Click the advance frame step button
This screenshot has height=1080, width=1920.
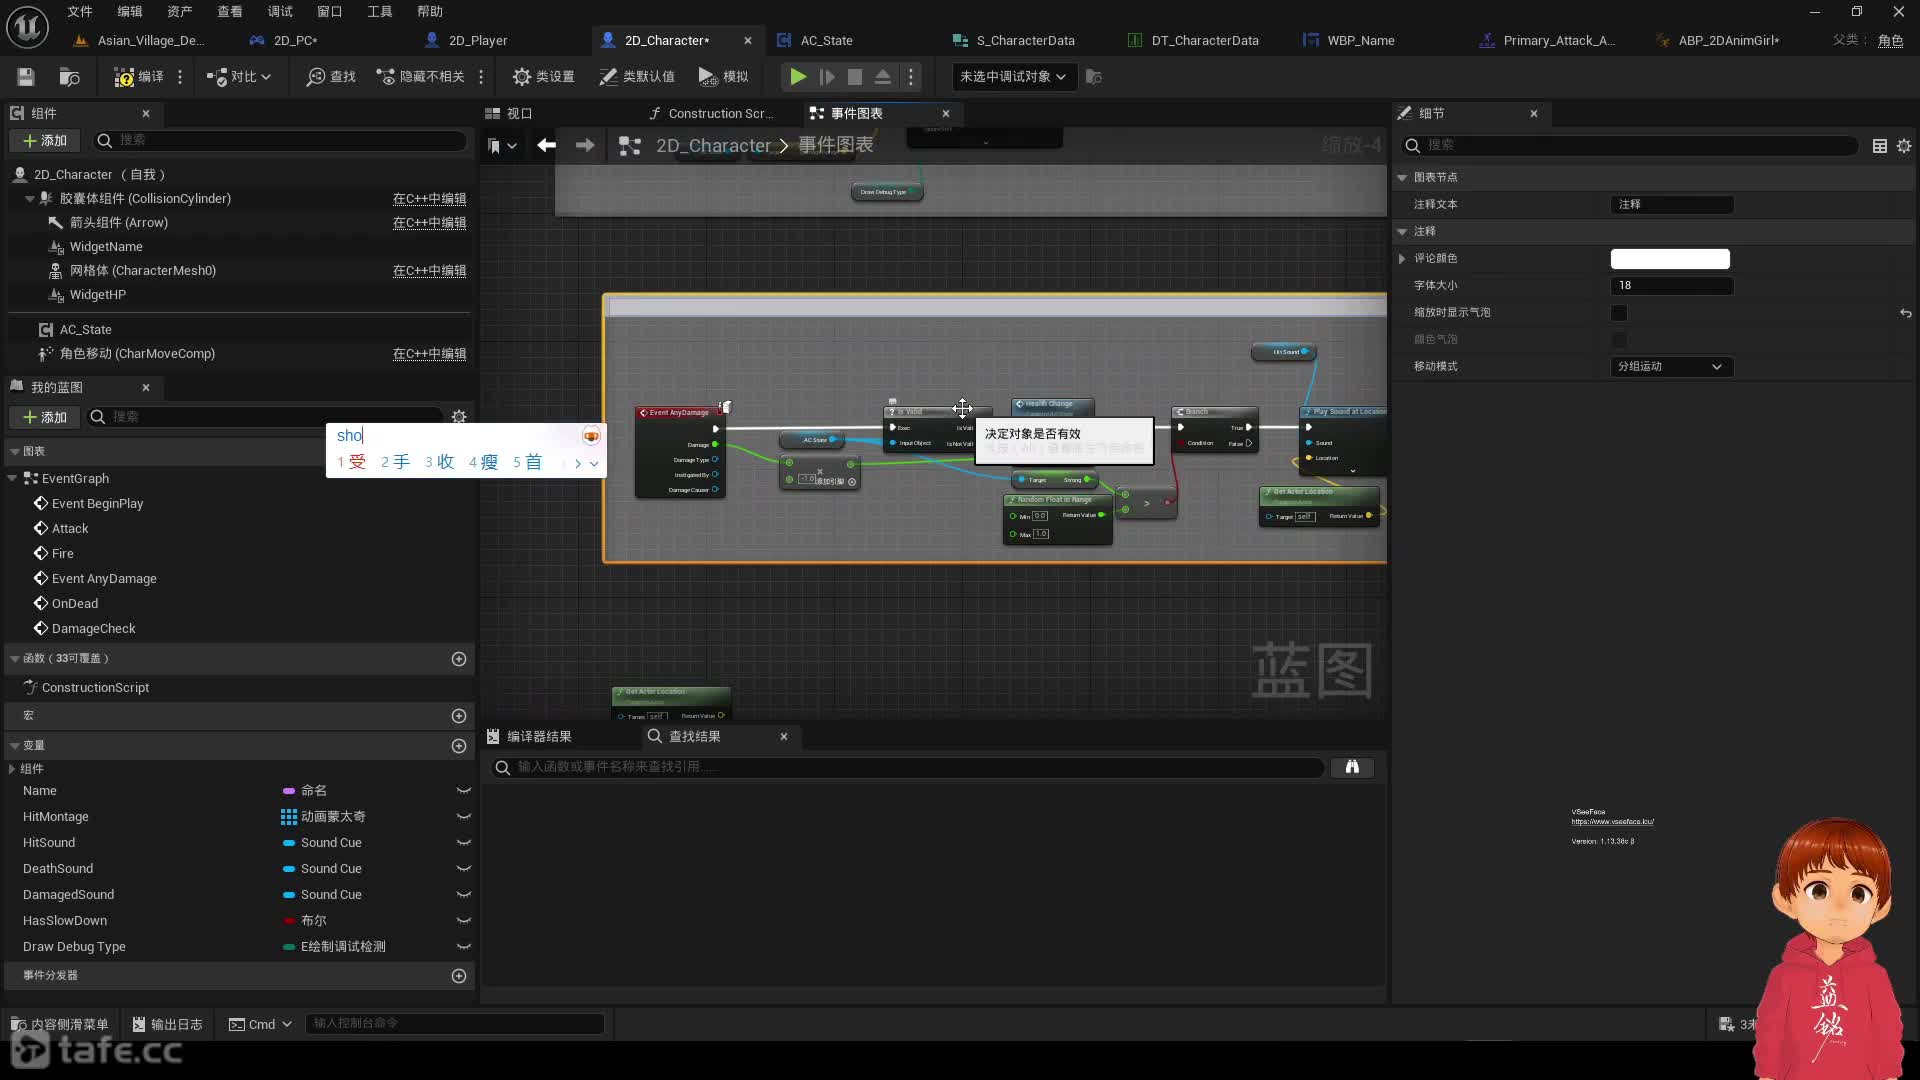pyautogui.click(x=827, y=77)
